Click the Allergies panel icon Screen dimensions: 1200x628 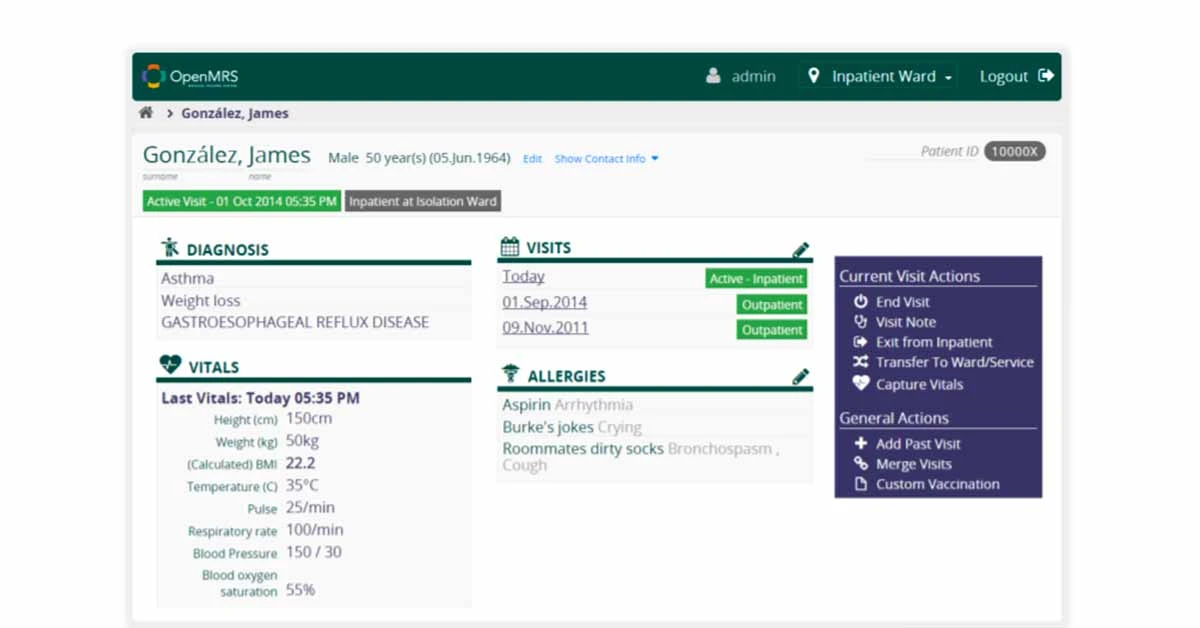512,374
